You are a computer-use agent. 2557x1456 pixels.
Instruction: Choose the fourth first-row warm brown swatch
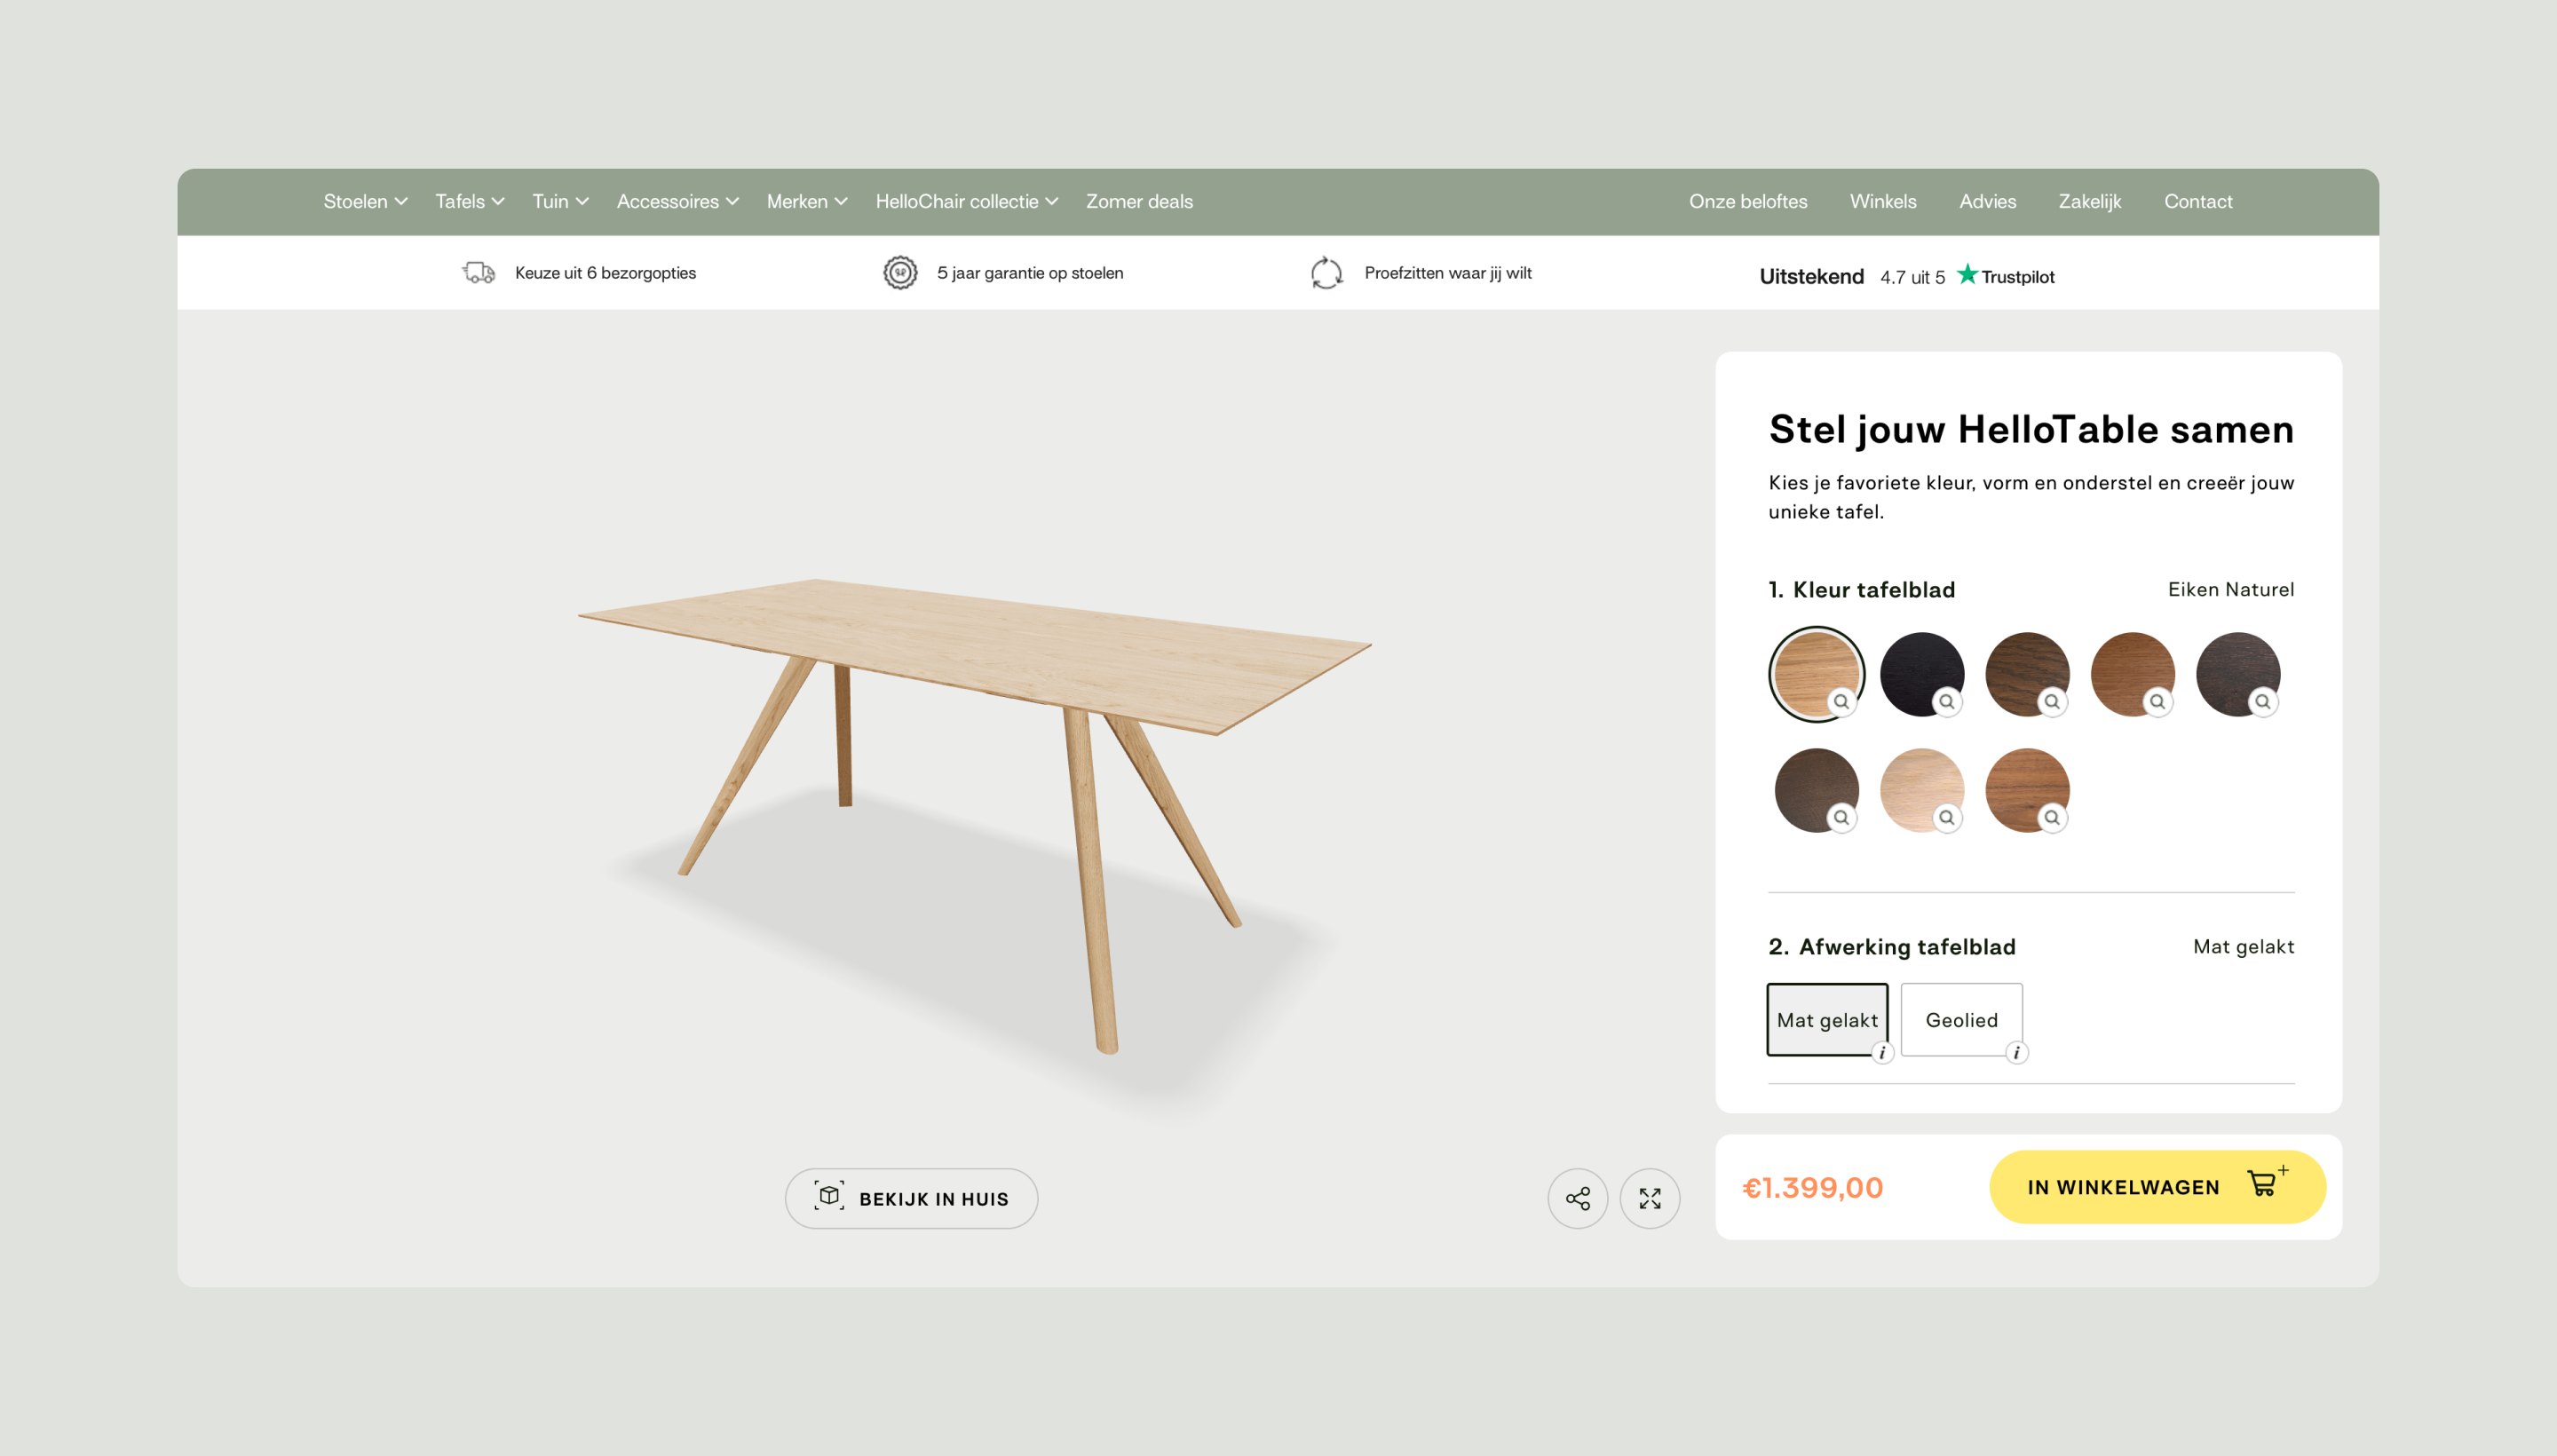(2132, 673)
